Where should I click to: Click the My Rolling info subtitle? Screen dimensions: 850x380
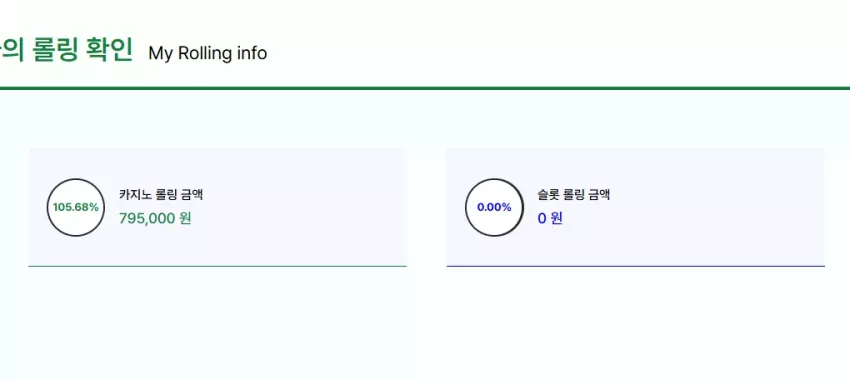208,53
